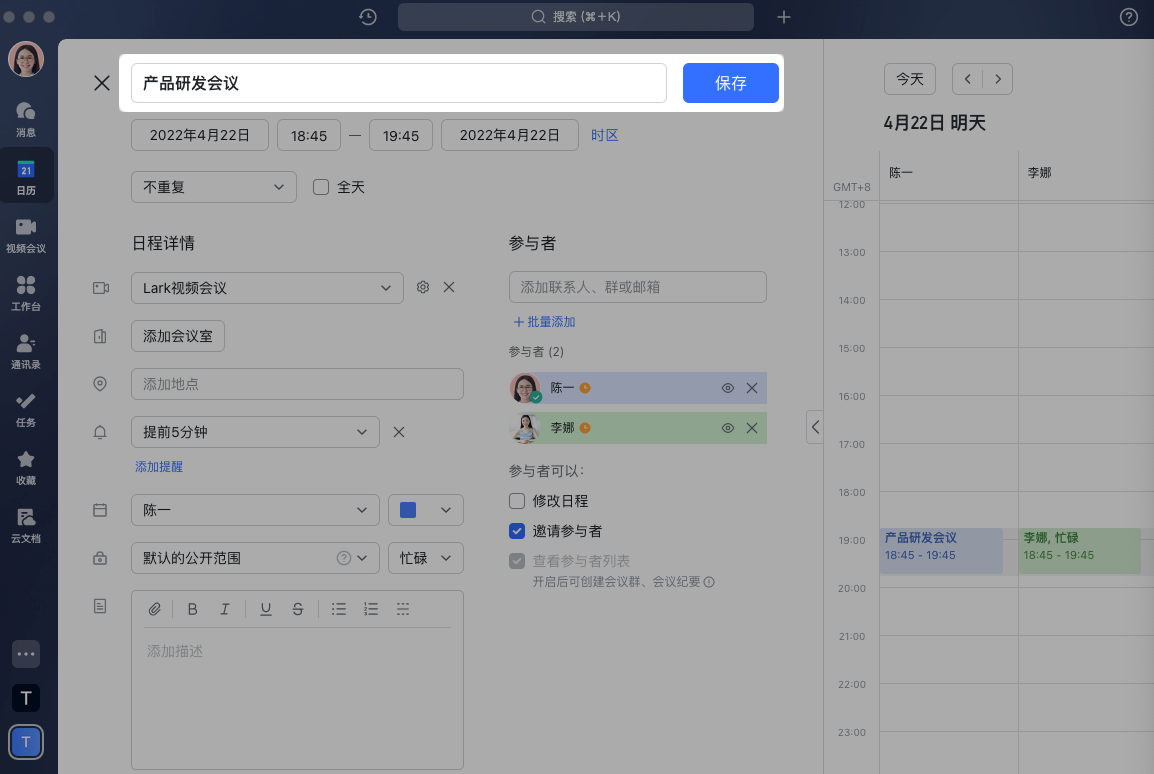Remove participant 李娜
1154x774 pixels.
click(751, 427)
